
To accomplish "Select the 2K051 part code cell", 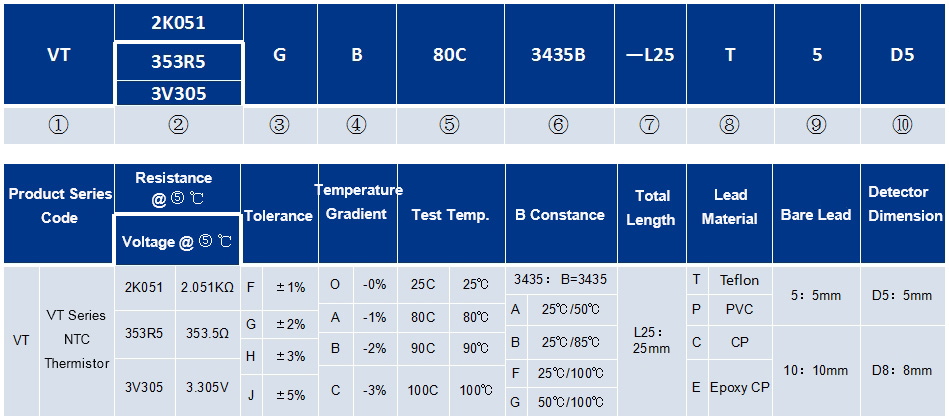I will (x=179, y=22).
